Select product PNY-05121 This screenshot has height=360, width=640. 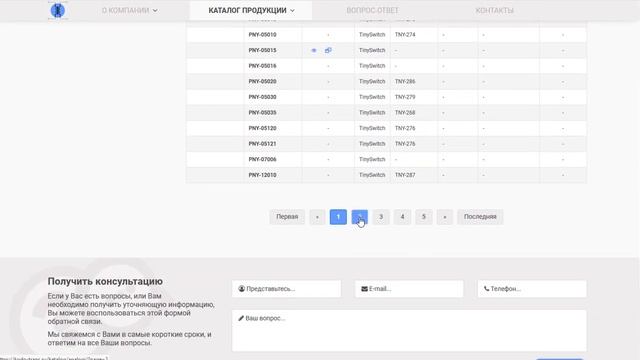[262, 144]
